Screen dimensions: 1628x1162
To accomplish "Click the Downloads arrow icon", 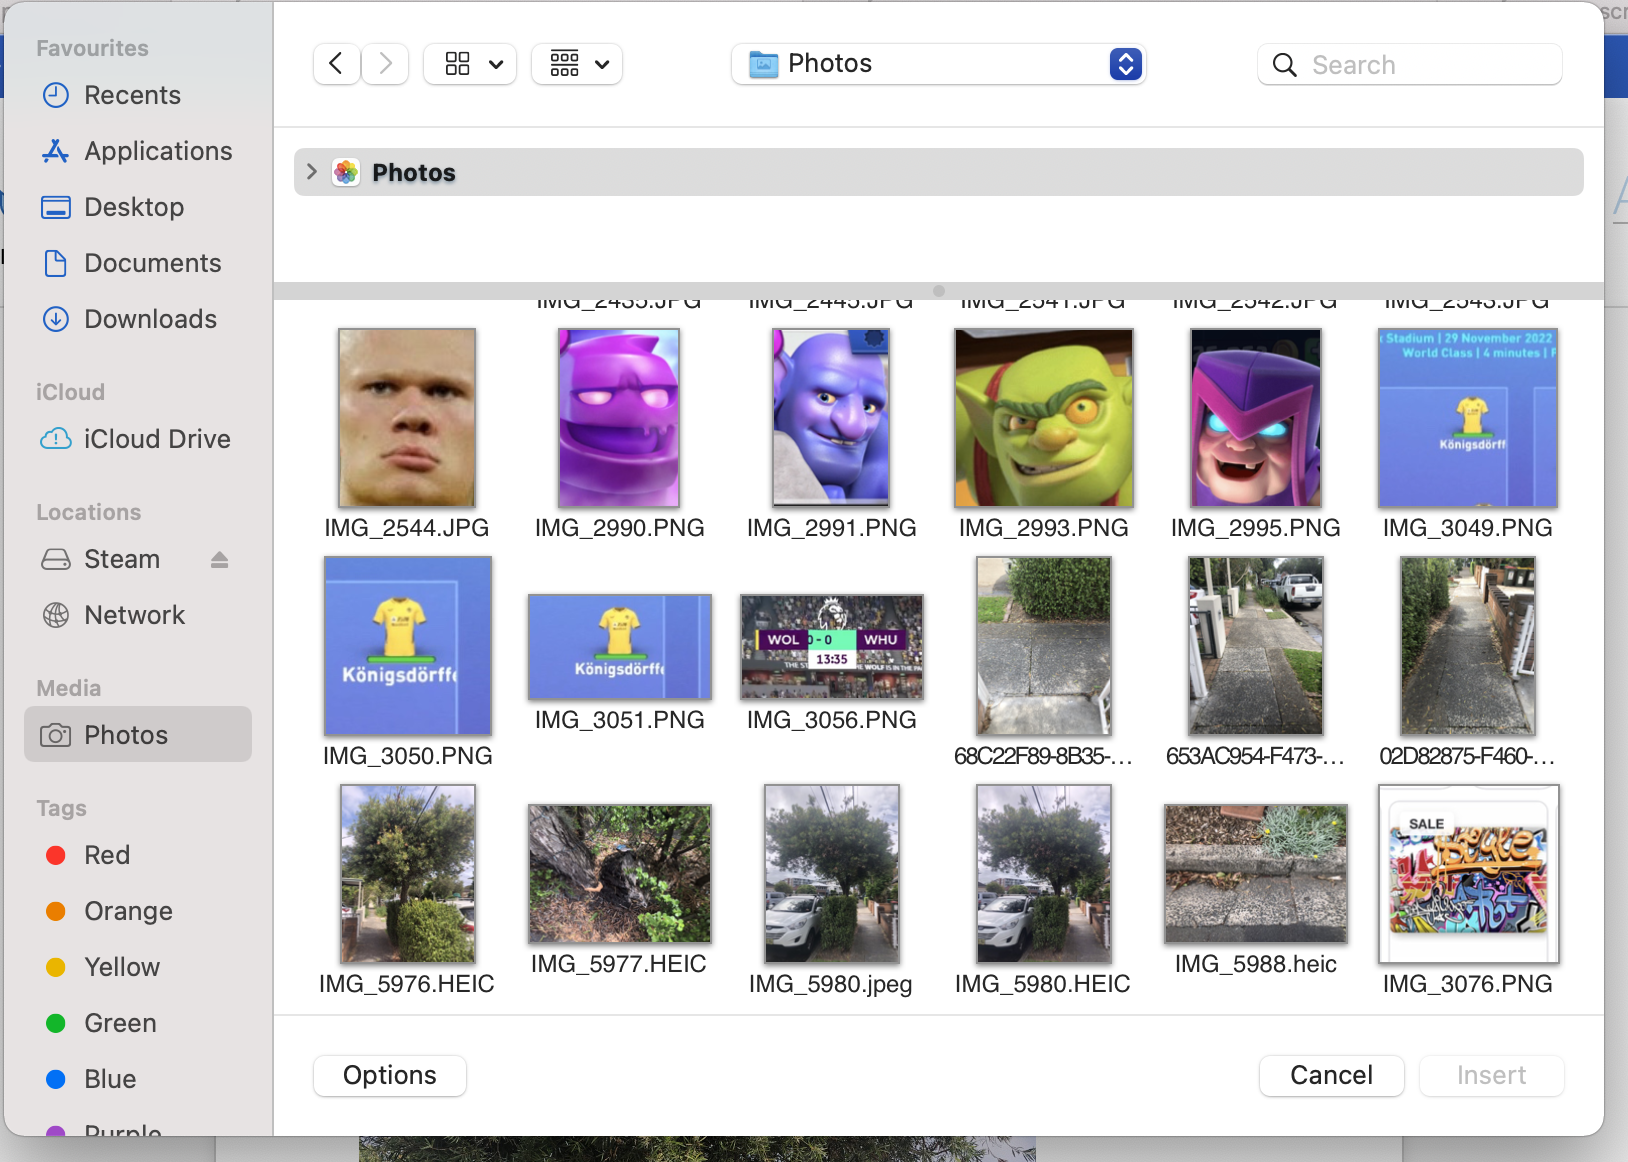I will 56,319.
